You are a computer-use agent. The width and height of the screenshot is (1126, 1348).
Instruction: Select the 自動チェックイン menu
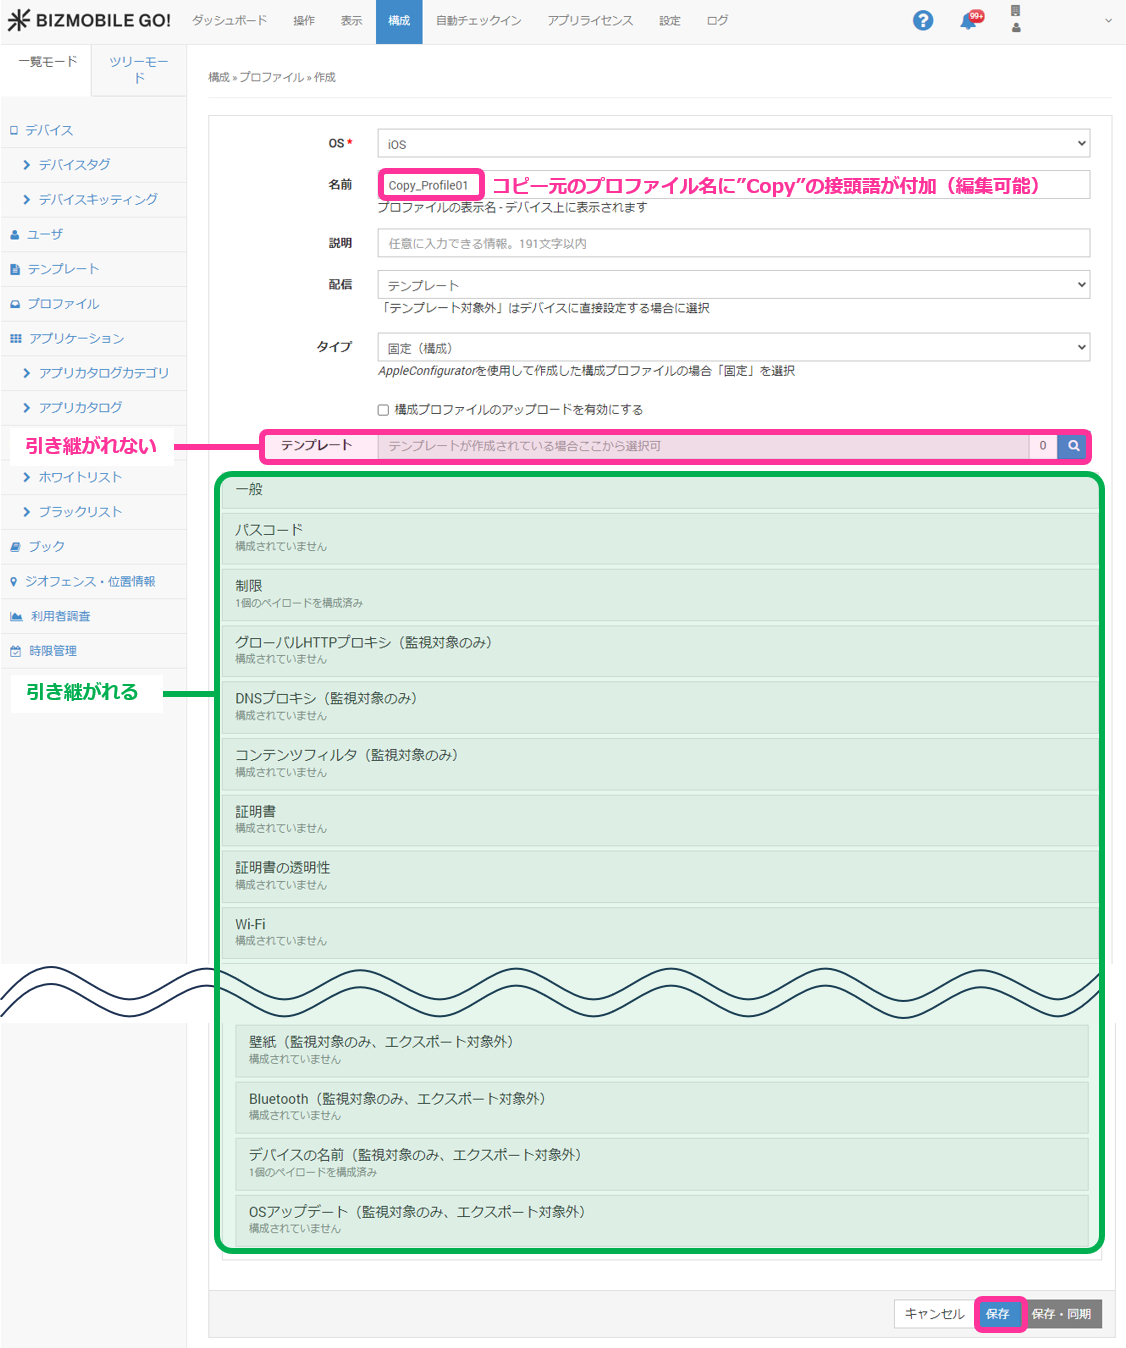tap(478, 21)
